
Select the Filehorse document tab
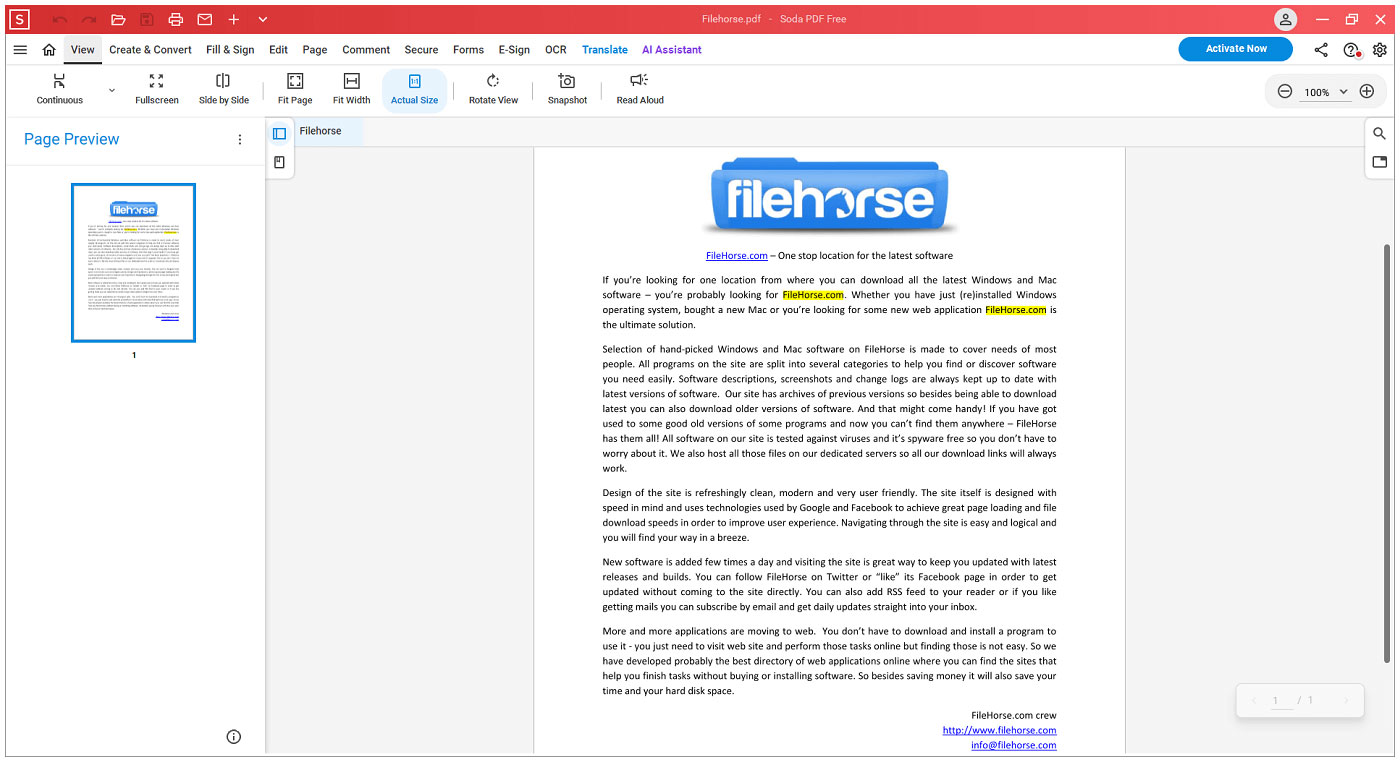point(320,131)
